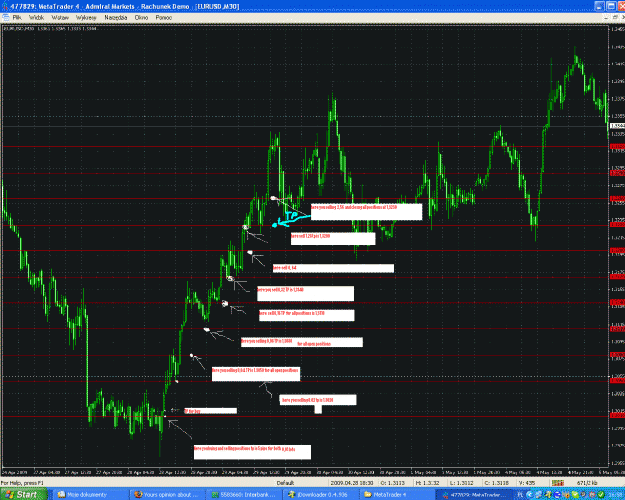Click the 2009.04.28 18:30 status bar field
625x500 pixels.
tap(352, 483)
